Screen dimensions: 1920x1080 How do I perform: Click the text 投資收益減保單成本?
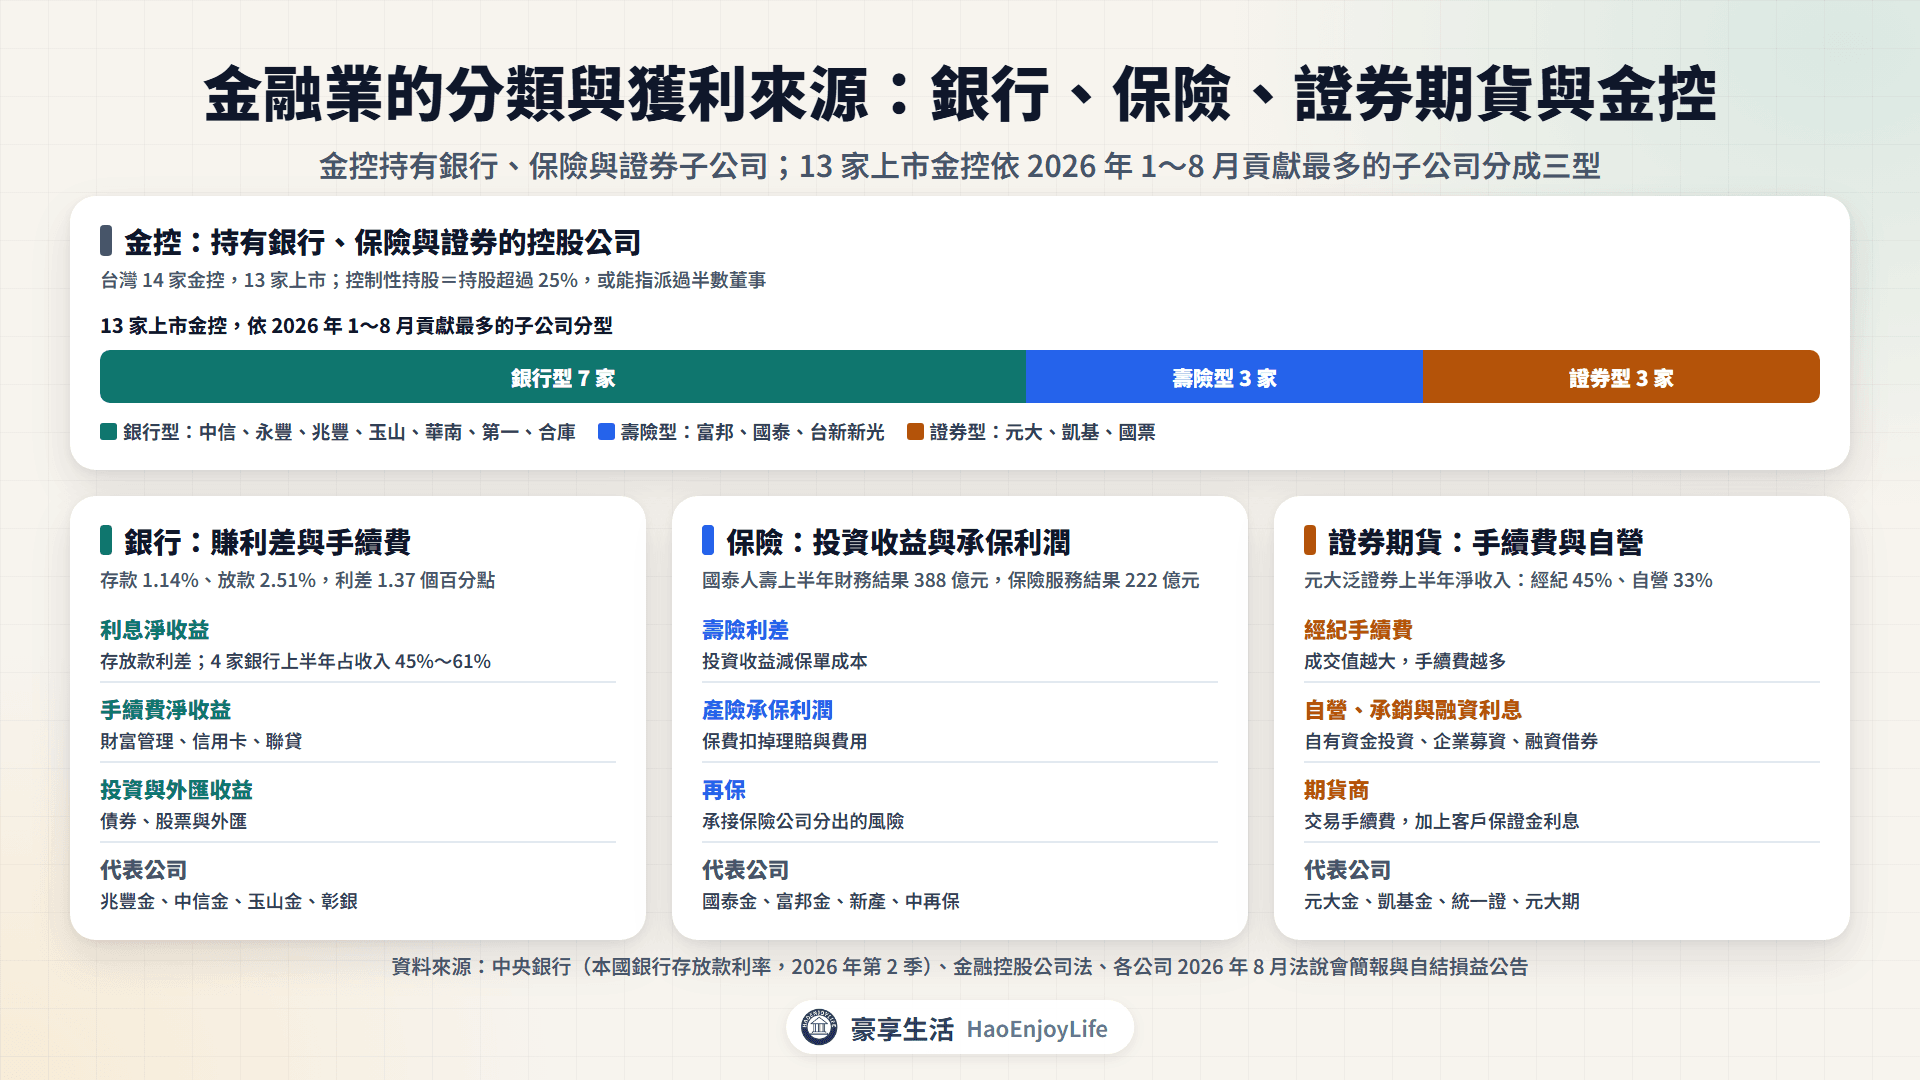coord(785,661)
